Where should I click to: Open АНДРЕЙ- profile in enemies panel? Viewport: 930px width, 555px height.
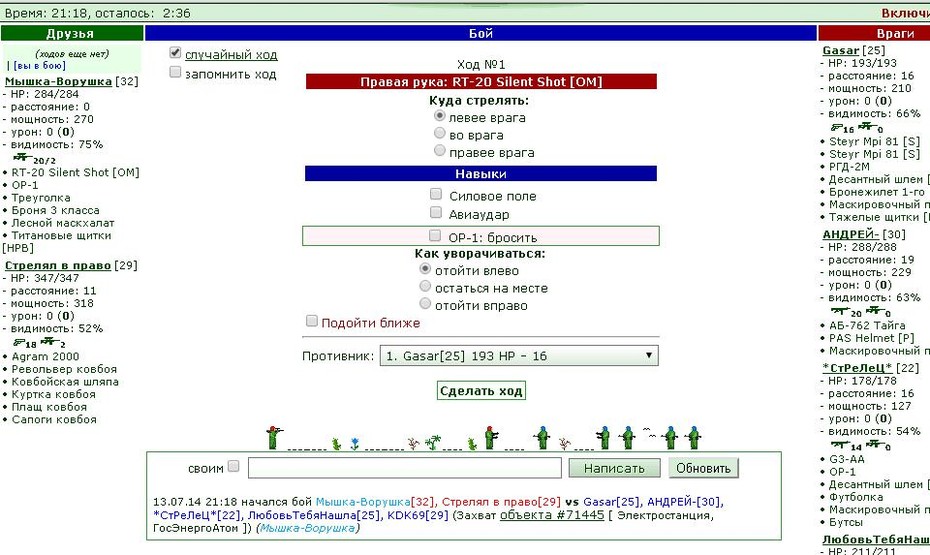[x=851, y=234]
